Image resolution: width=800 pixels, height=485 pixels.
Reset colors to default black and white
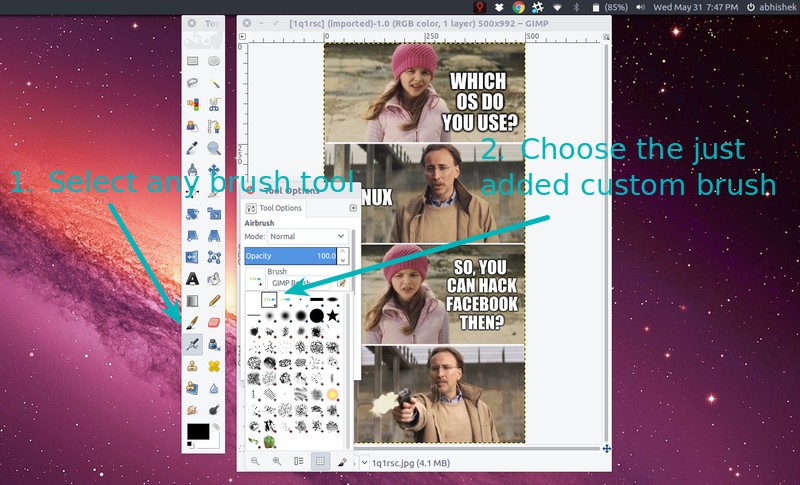coord(190,445)
